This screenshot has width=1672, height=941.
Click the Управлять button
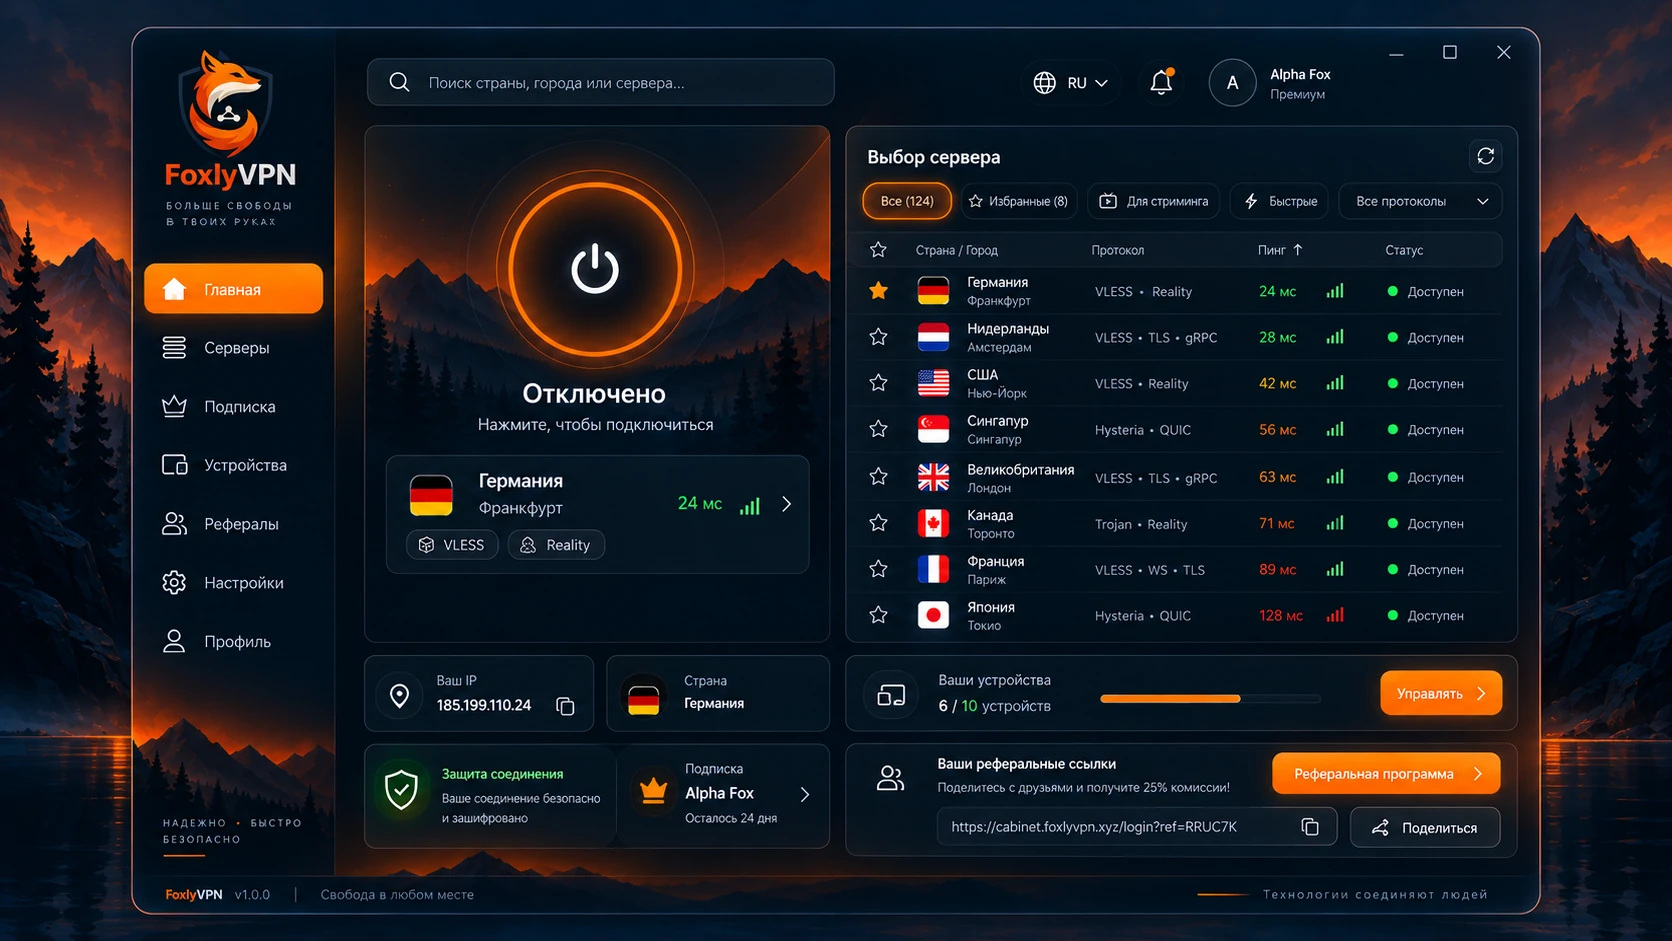point(1441,693)
